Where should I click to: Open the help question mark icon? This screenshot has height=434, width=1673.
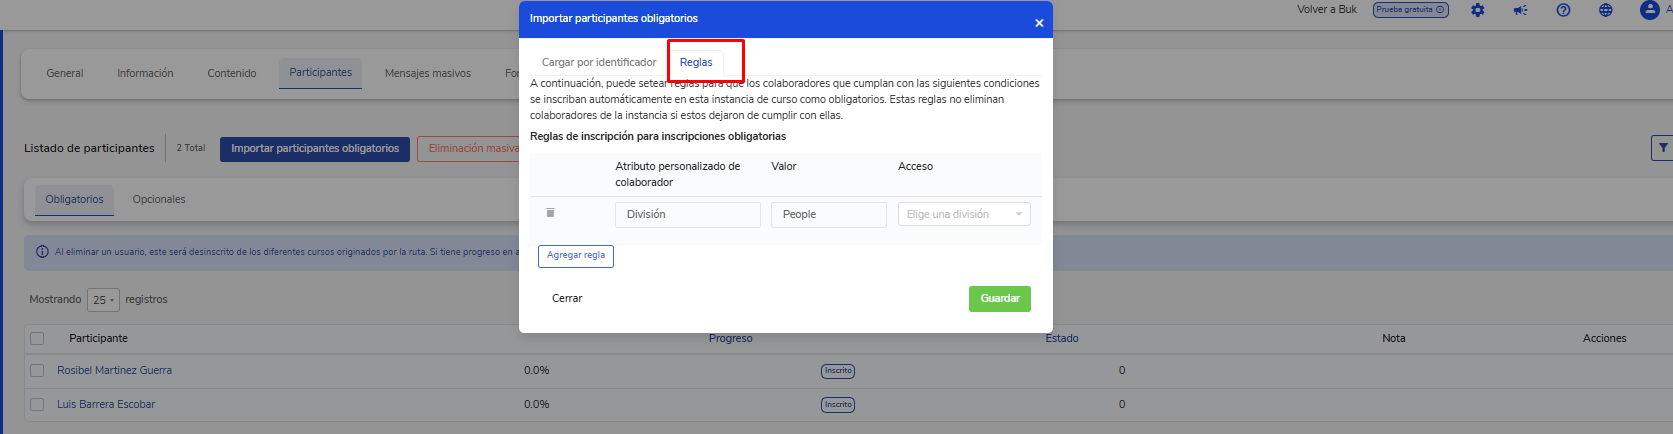tap(1563, 10)
